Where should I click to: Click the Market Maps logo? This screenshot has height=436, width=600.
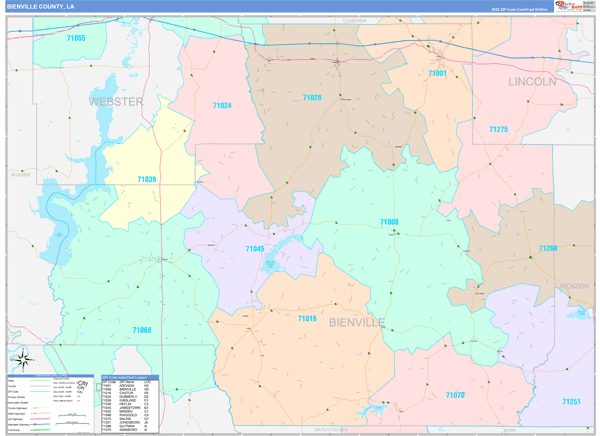[567, 6]
